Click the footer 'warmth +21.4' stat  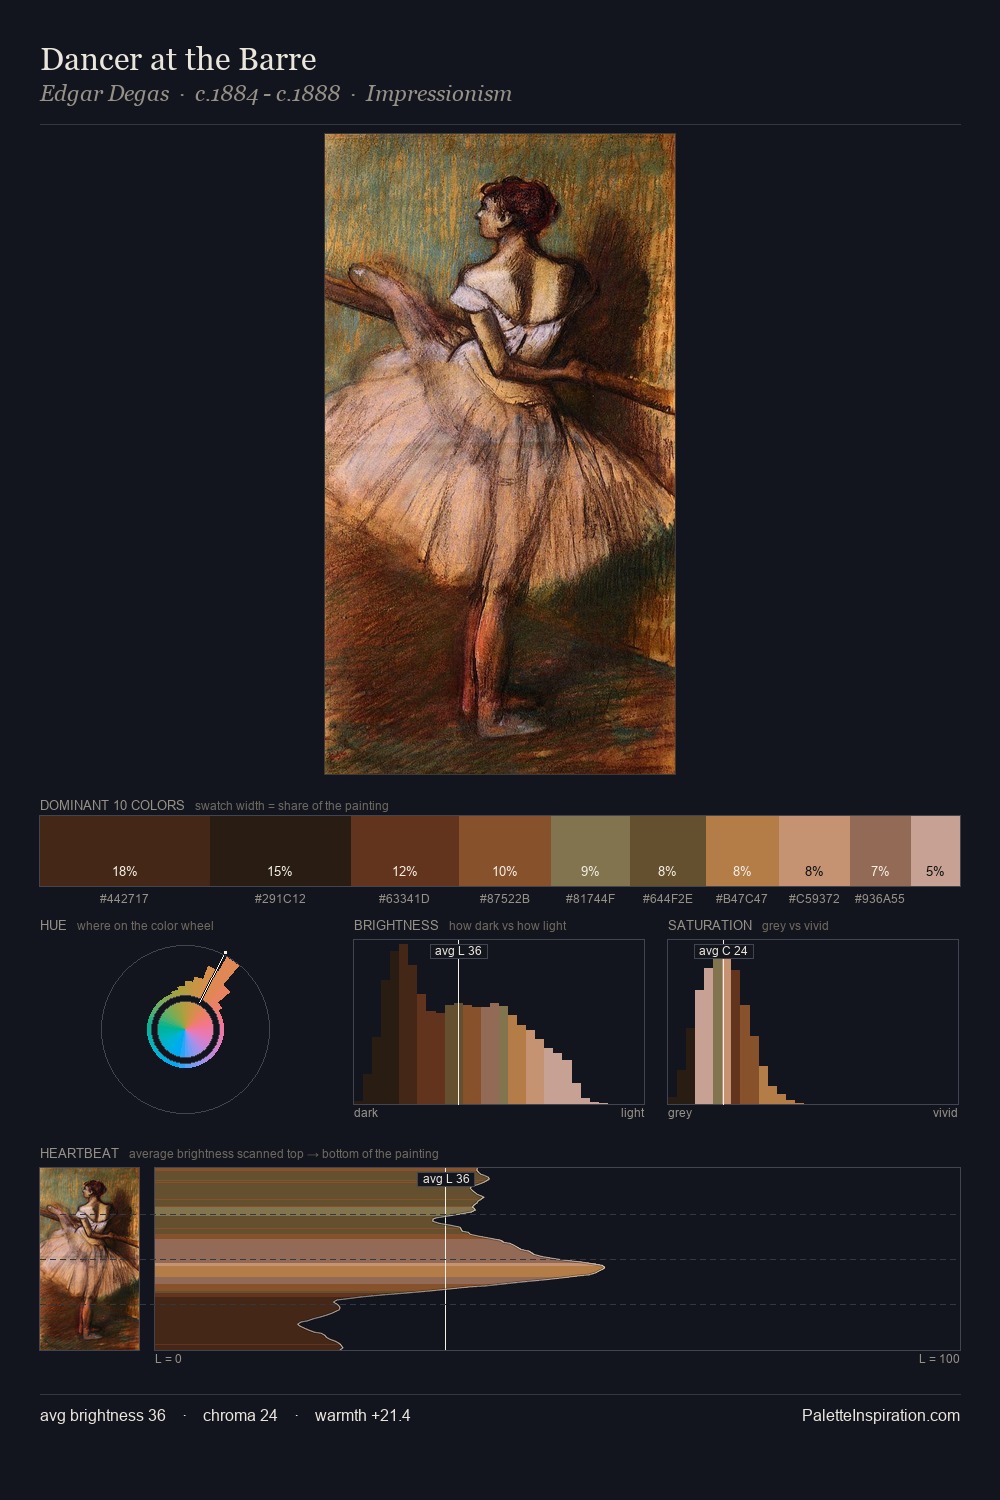point(363,1415)
